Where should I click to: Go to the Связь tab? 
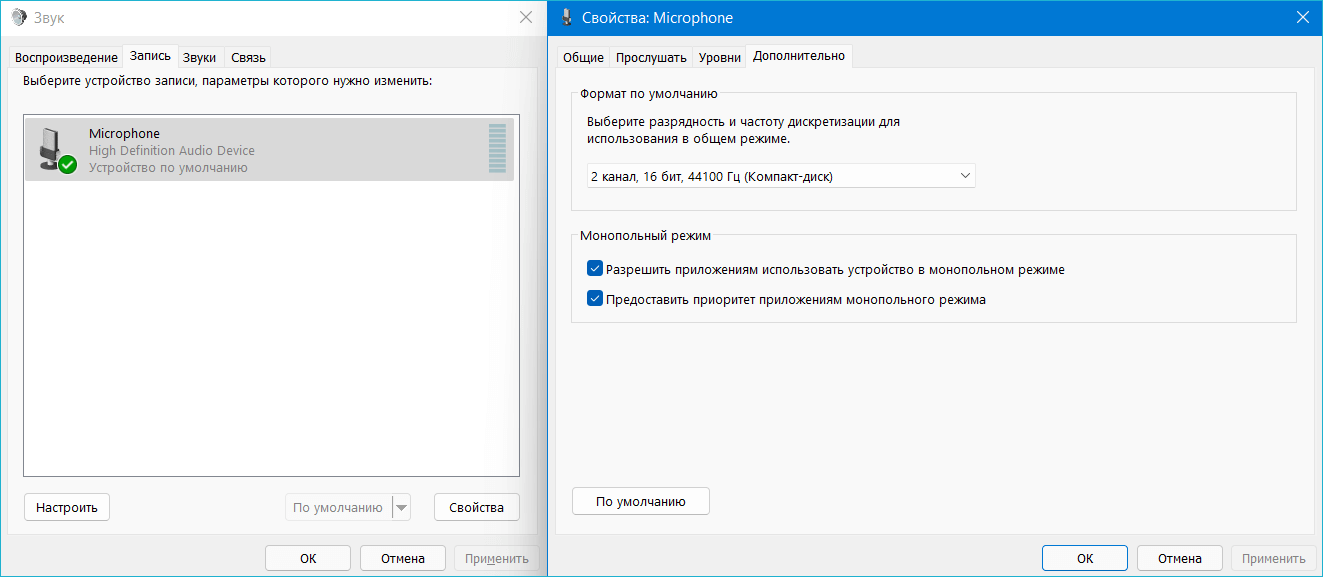pos(248,57)
